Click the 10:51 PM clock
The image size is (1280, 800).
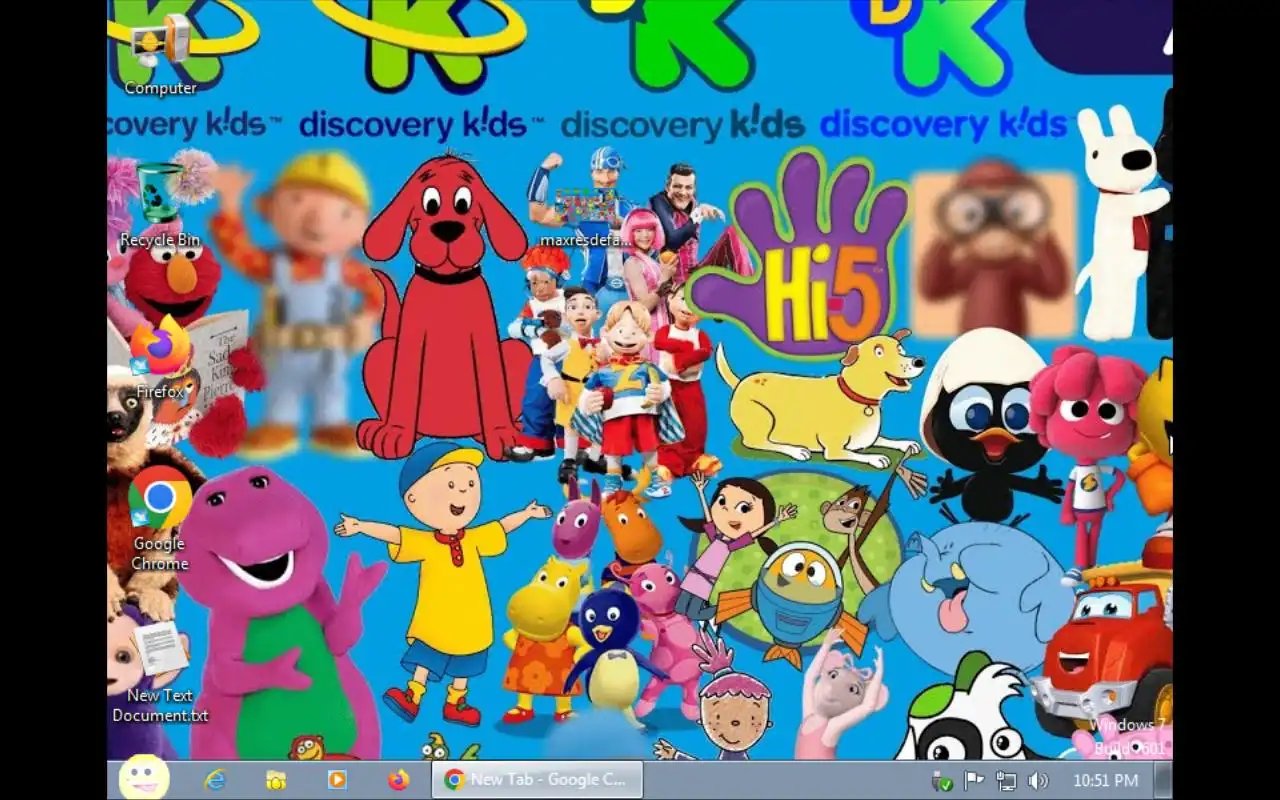coord(1105,781)
